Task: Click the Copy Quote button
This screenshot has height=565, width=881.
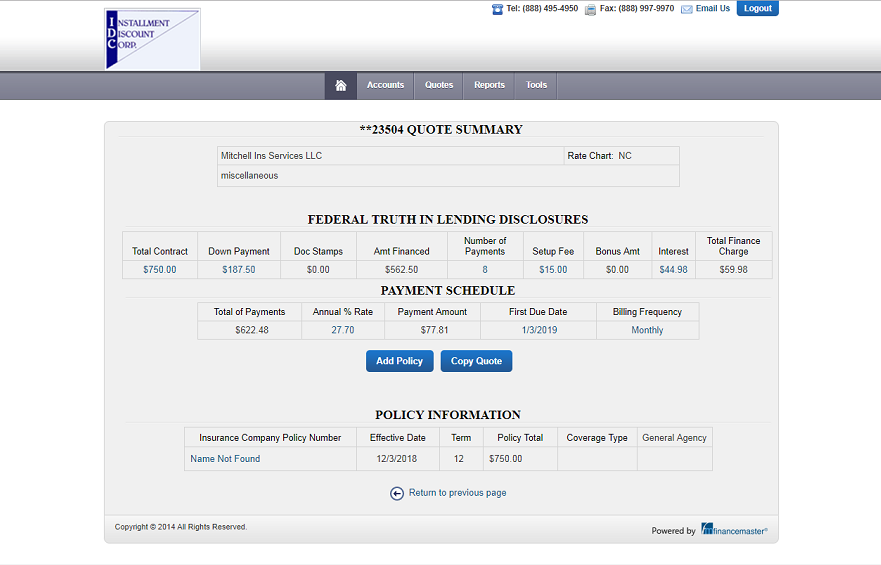Action: pyautogui.click(x=476, y=361)
